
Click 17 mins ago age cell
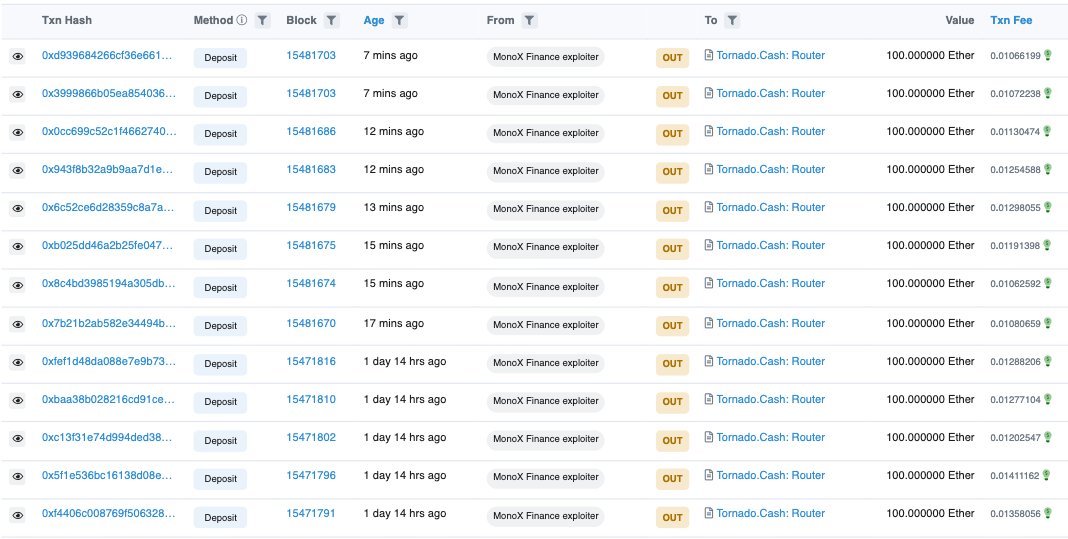tap(394, 323)
